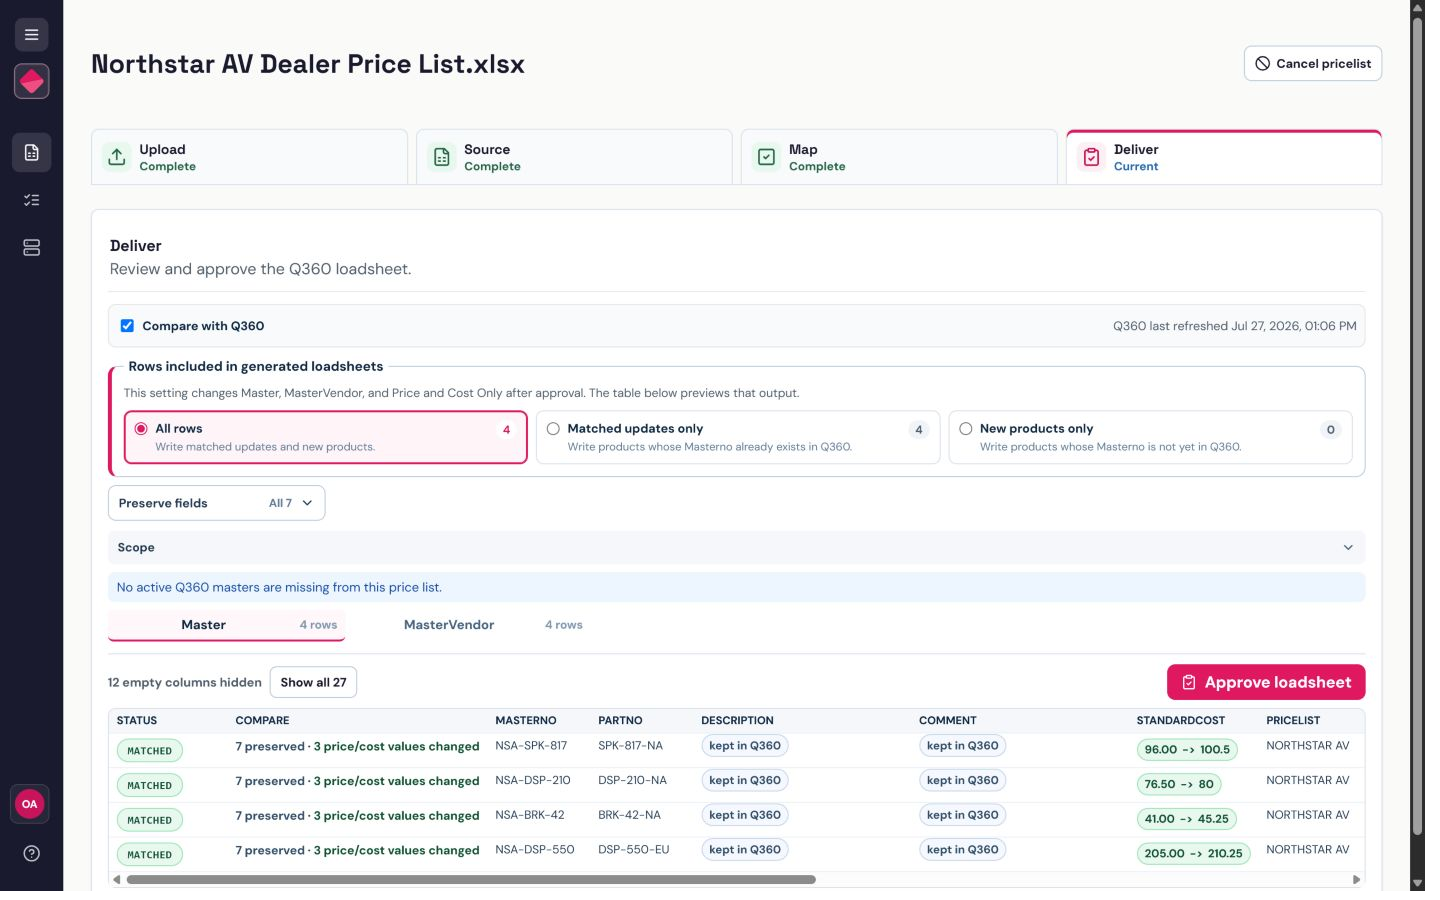1440x900 pixels.
Task: Click Description kept in Q360 for SPK-817-NA
Action: click(x=745, y=746)
